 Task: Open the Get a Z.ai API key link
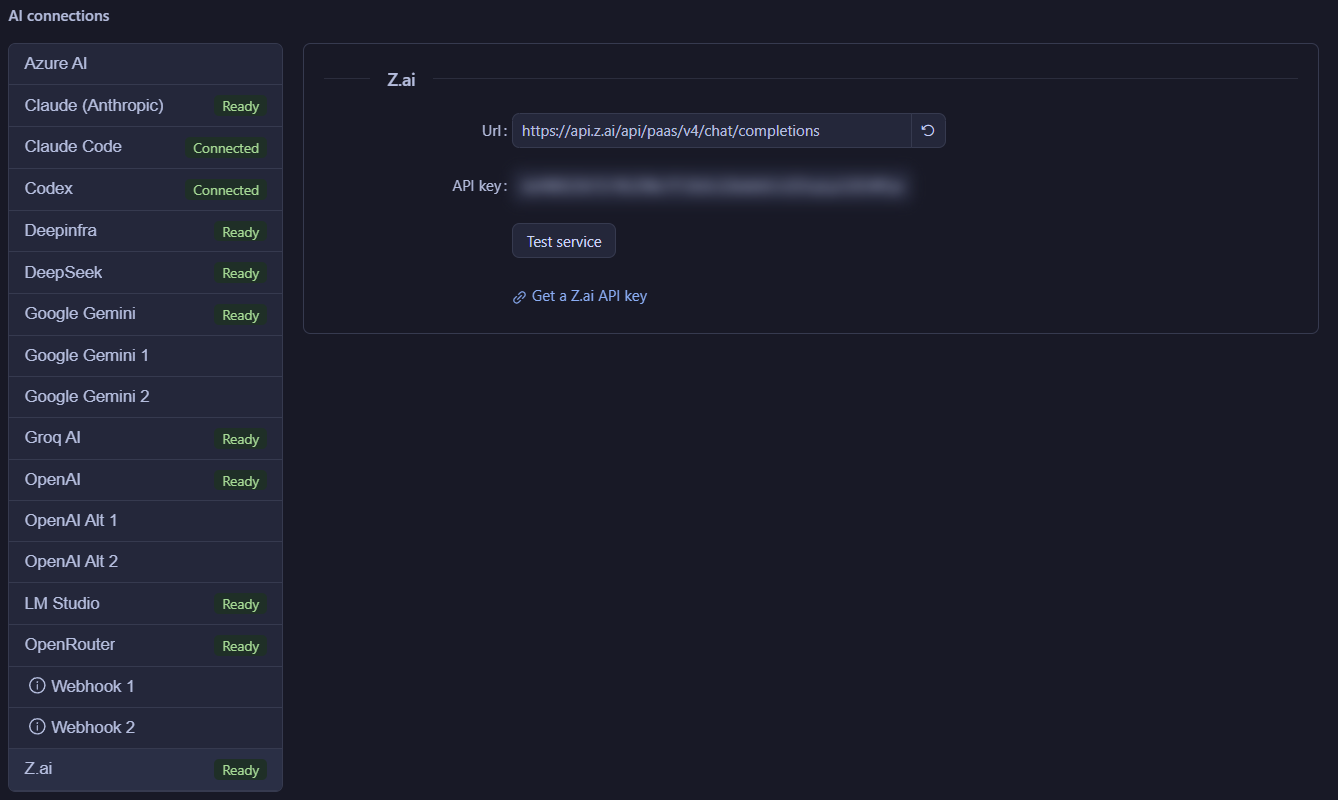click(589, 296)
